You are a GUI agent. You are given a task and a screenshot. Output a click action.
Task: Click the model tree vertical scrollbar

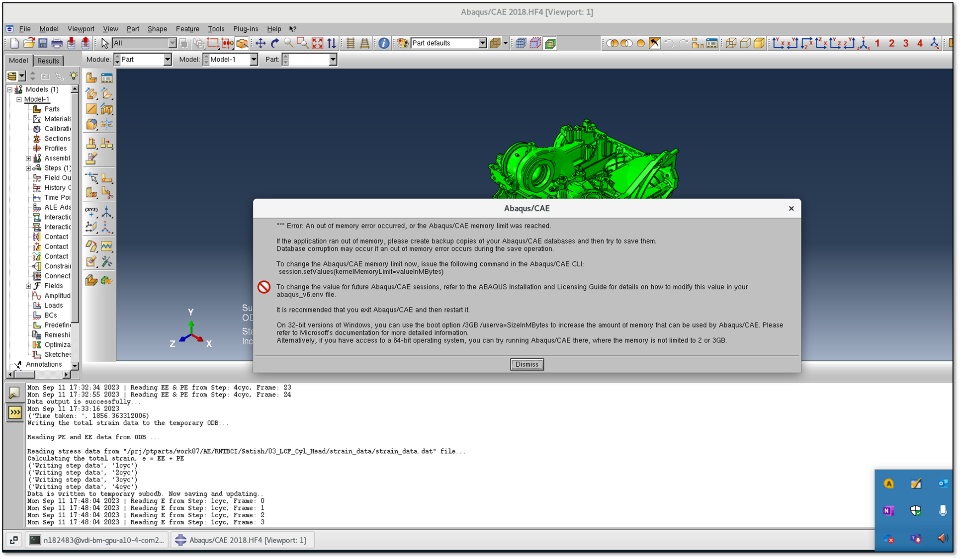(75, 227)
